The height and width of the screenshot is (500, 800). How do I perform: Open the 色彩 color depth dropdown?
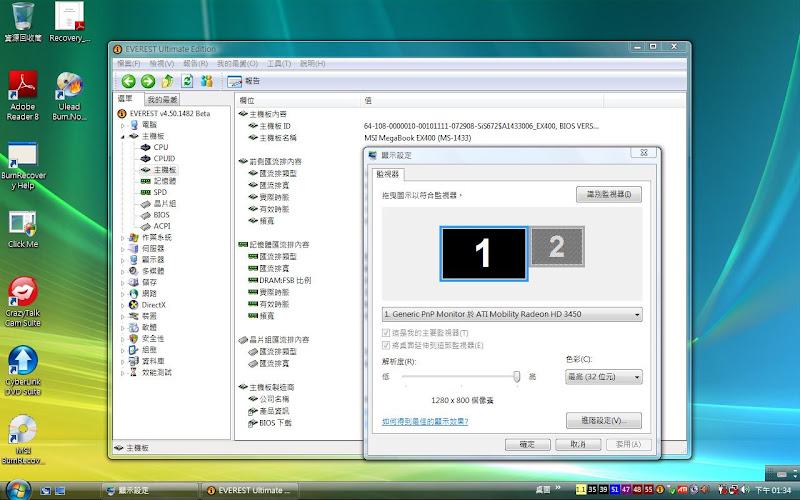[604, 377]
